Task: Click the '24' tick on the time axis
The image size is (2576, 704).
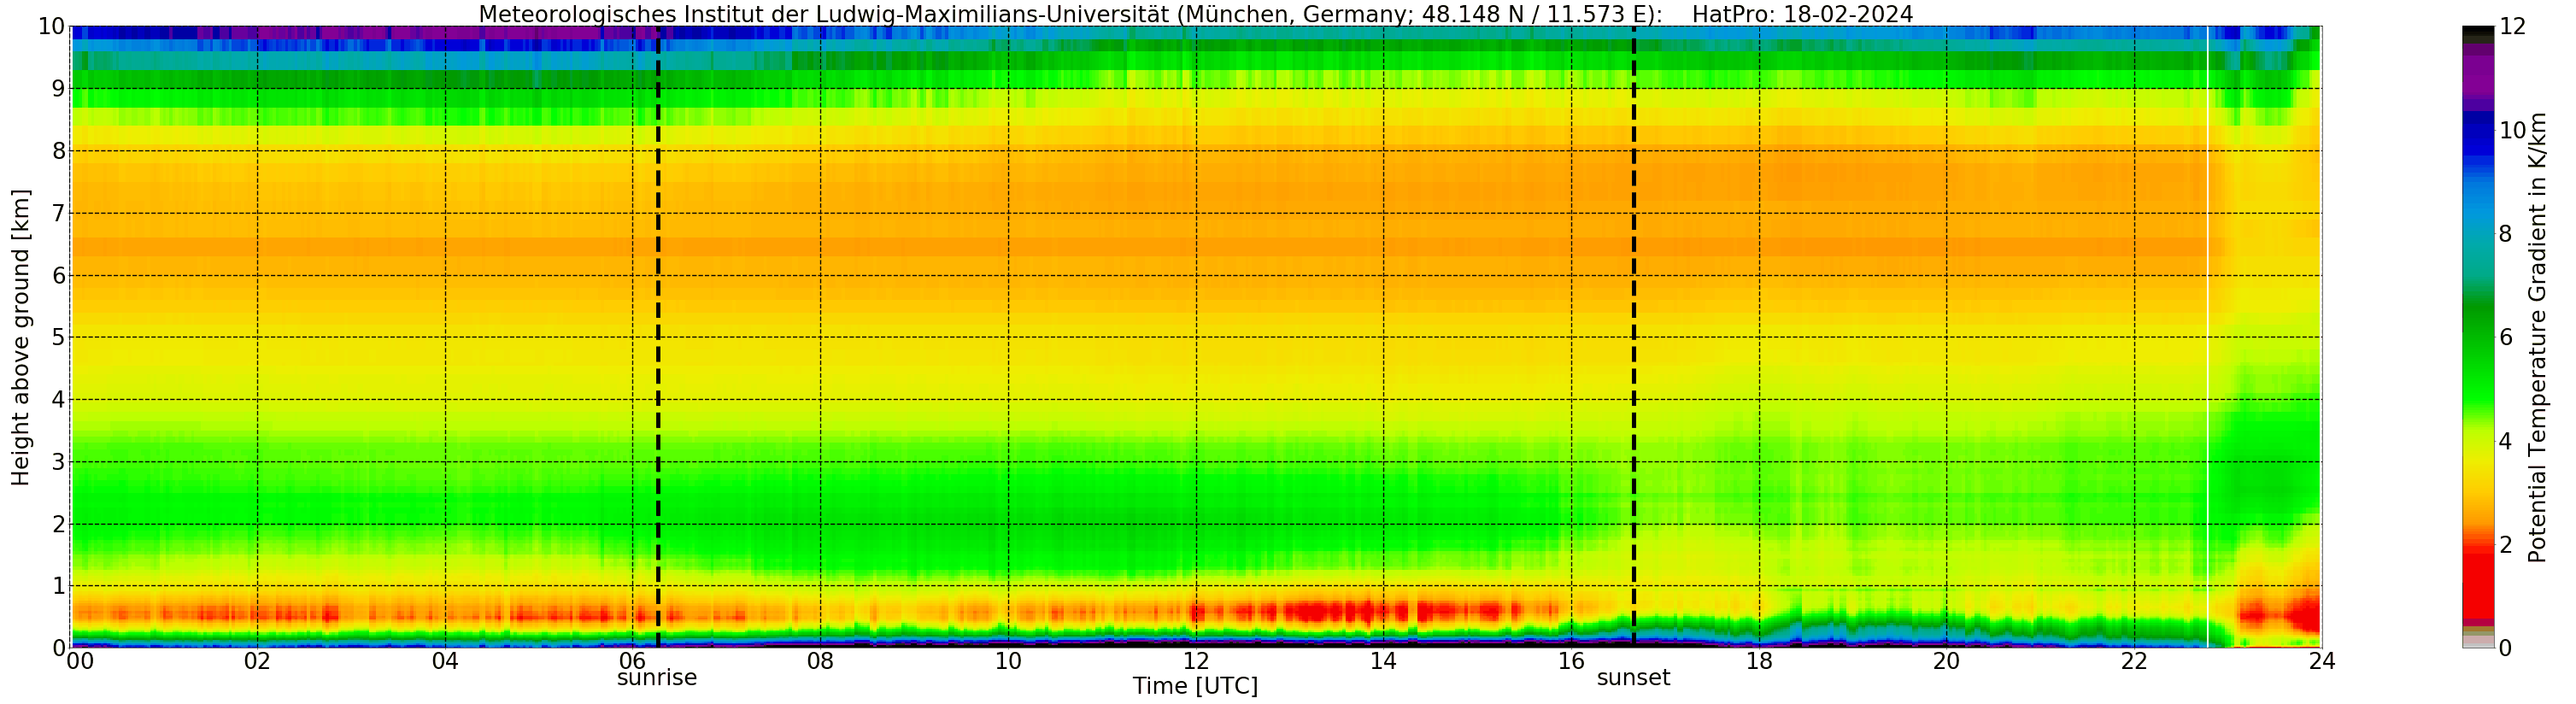Action: (x=2322, y=661)
